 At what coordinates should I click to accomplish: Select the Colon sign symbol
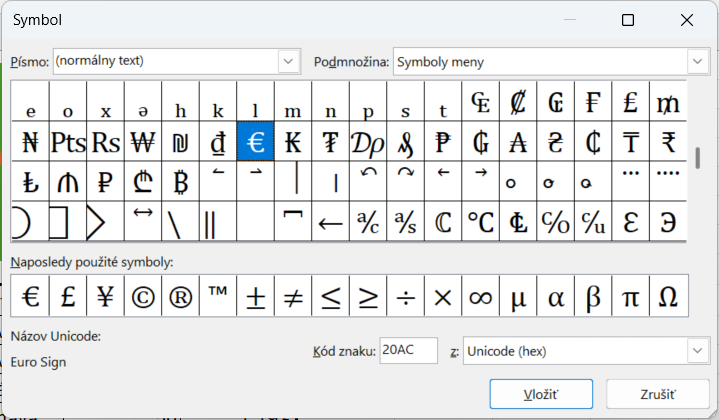pyautogui.click(x=519, y=101)
